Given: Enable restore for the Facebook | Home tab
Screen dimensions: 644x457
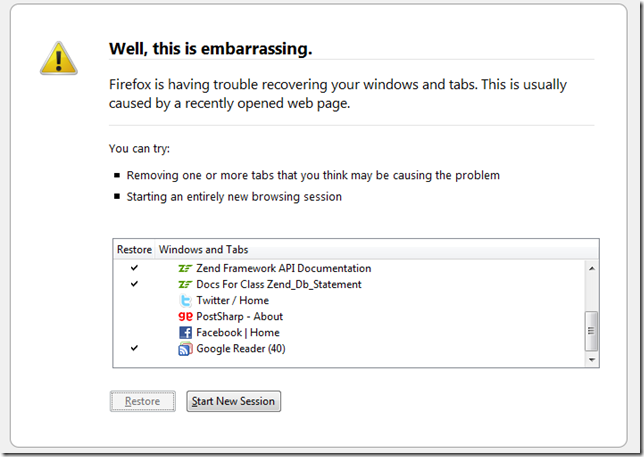Looking at the screenshot, I should click(134, 332).
